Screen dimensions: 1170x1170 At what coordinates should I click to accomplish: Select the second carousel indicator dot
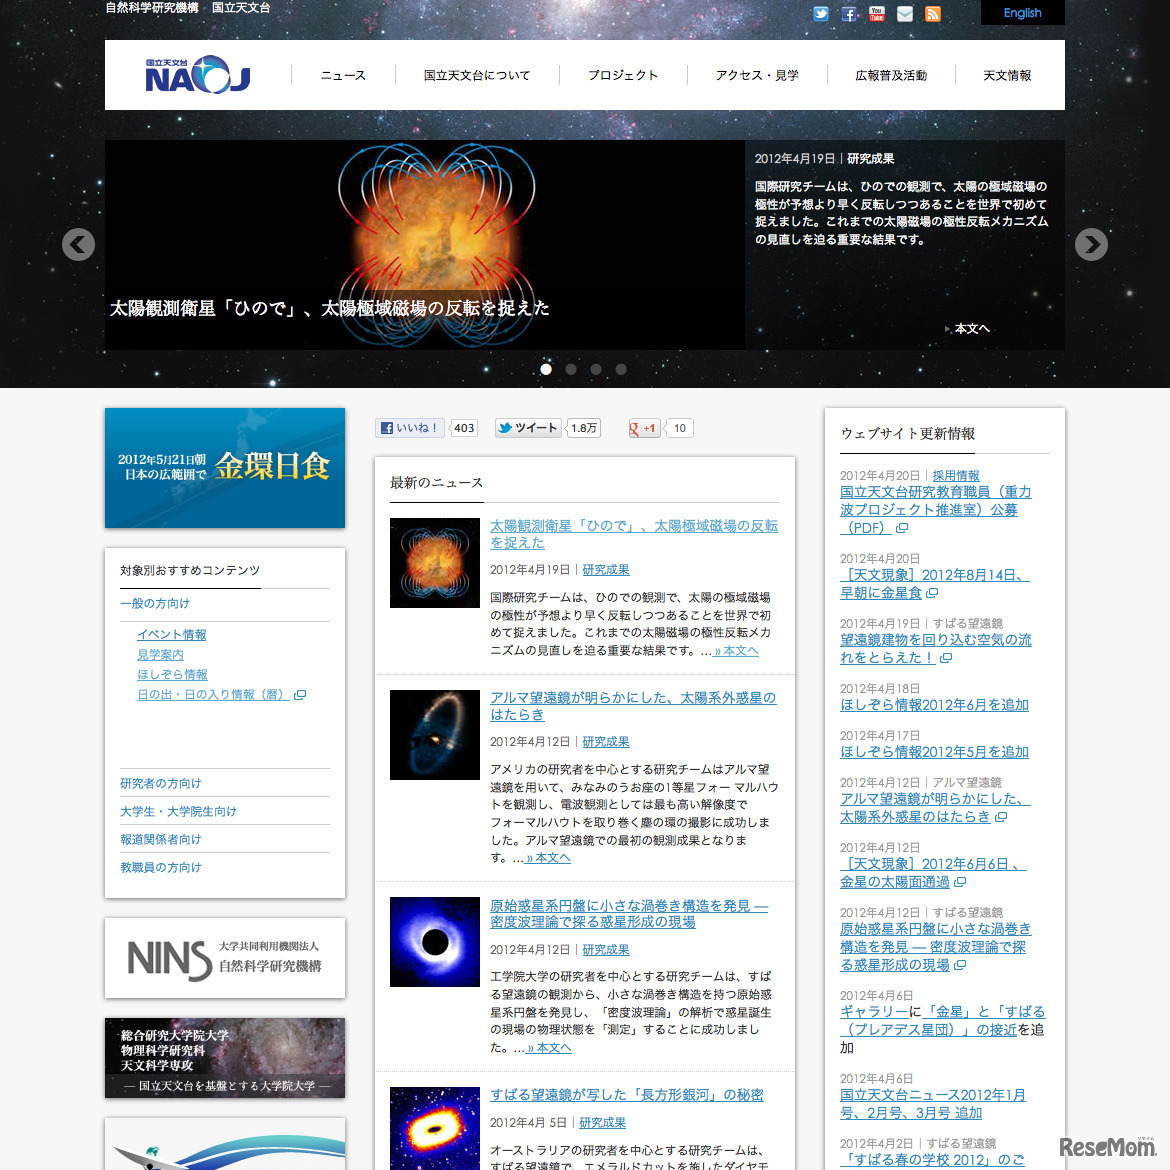coord(570,369)
